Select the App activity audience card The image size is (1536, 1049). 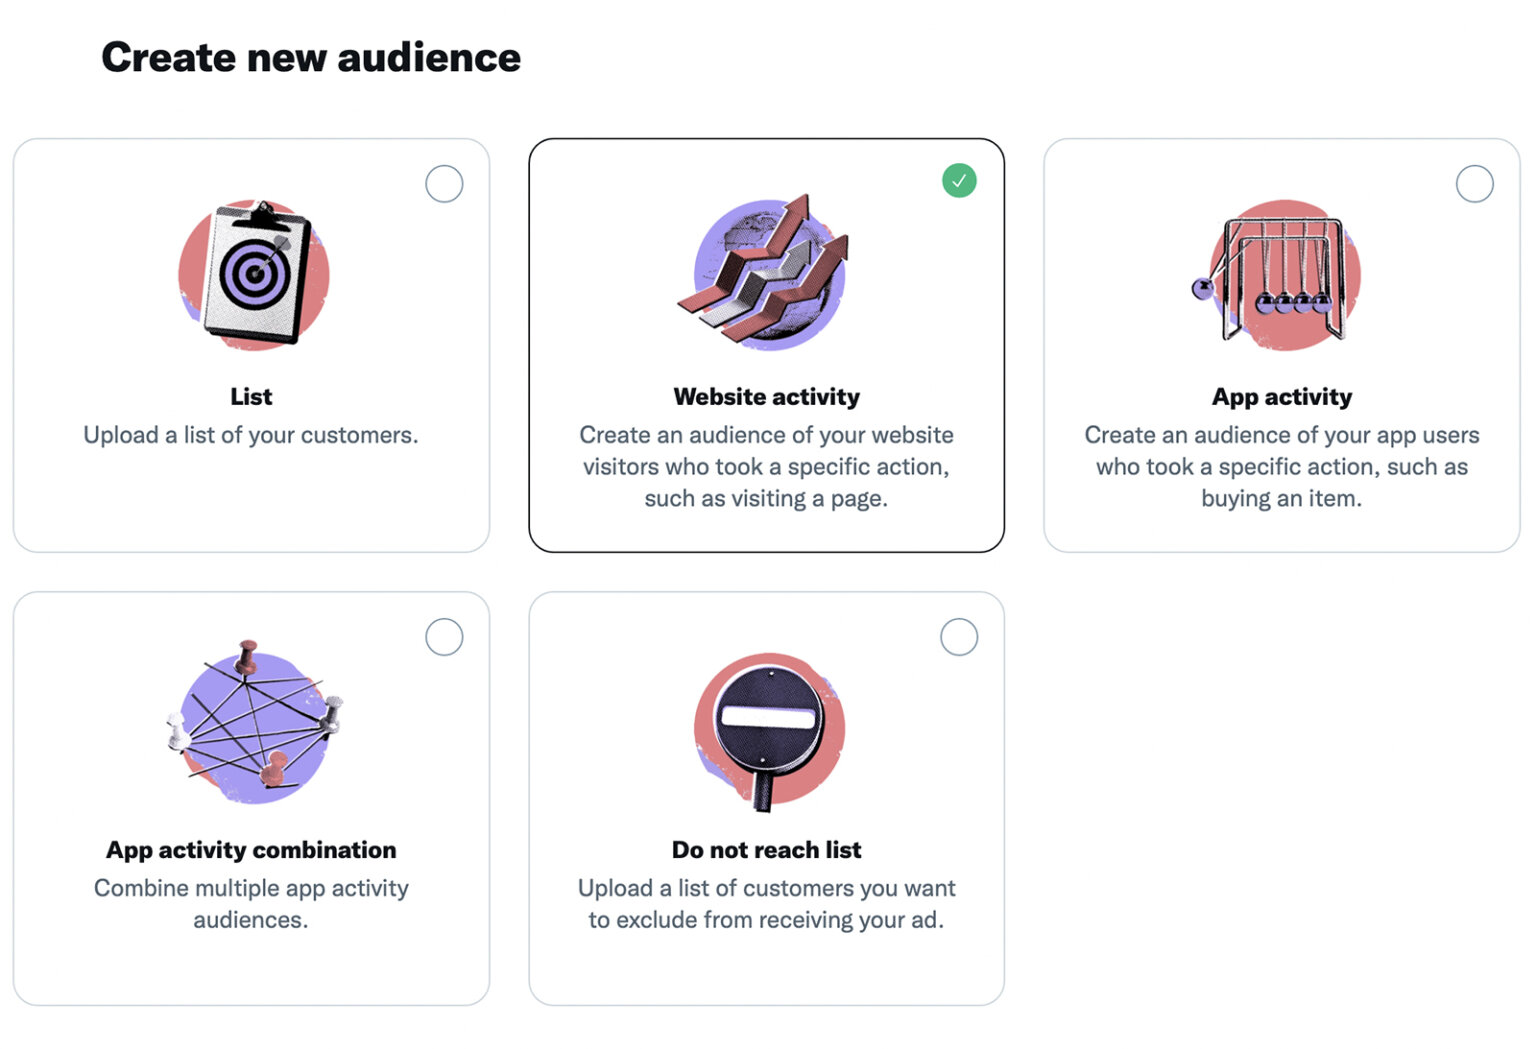point(1281,345)
